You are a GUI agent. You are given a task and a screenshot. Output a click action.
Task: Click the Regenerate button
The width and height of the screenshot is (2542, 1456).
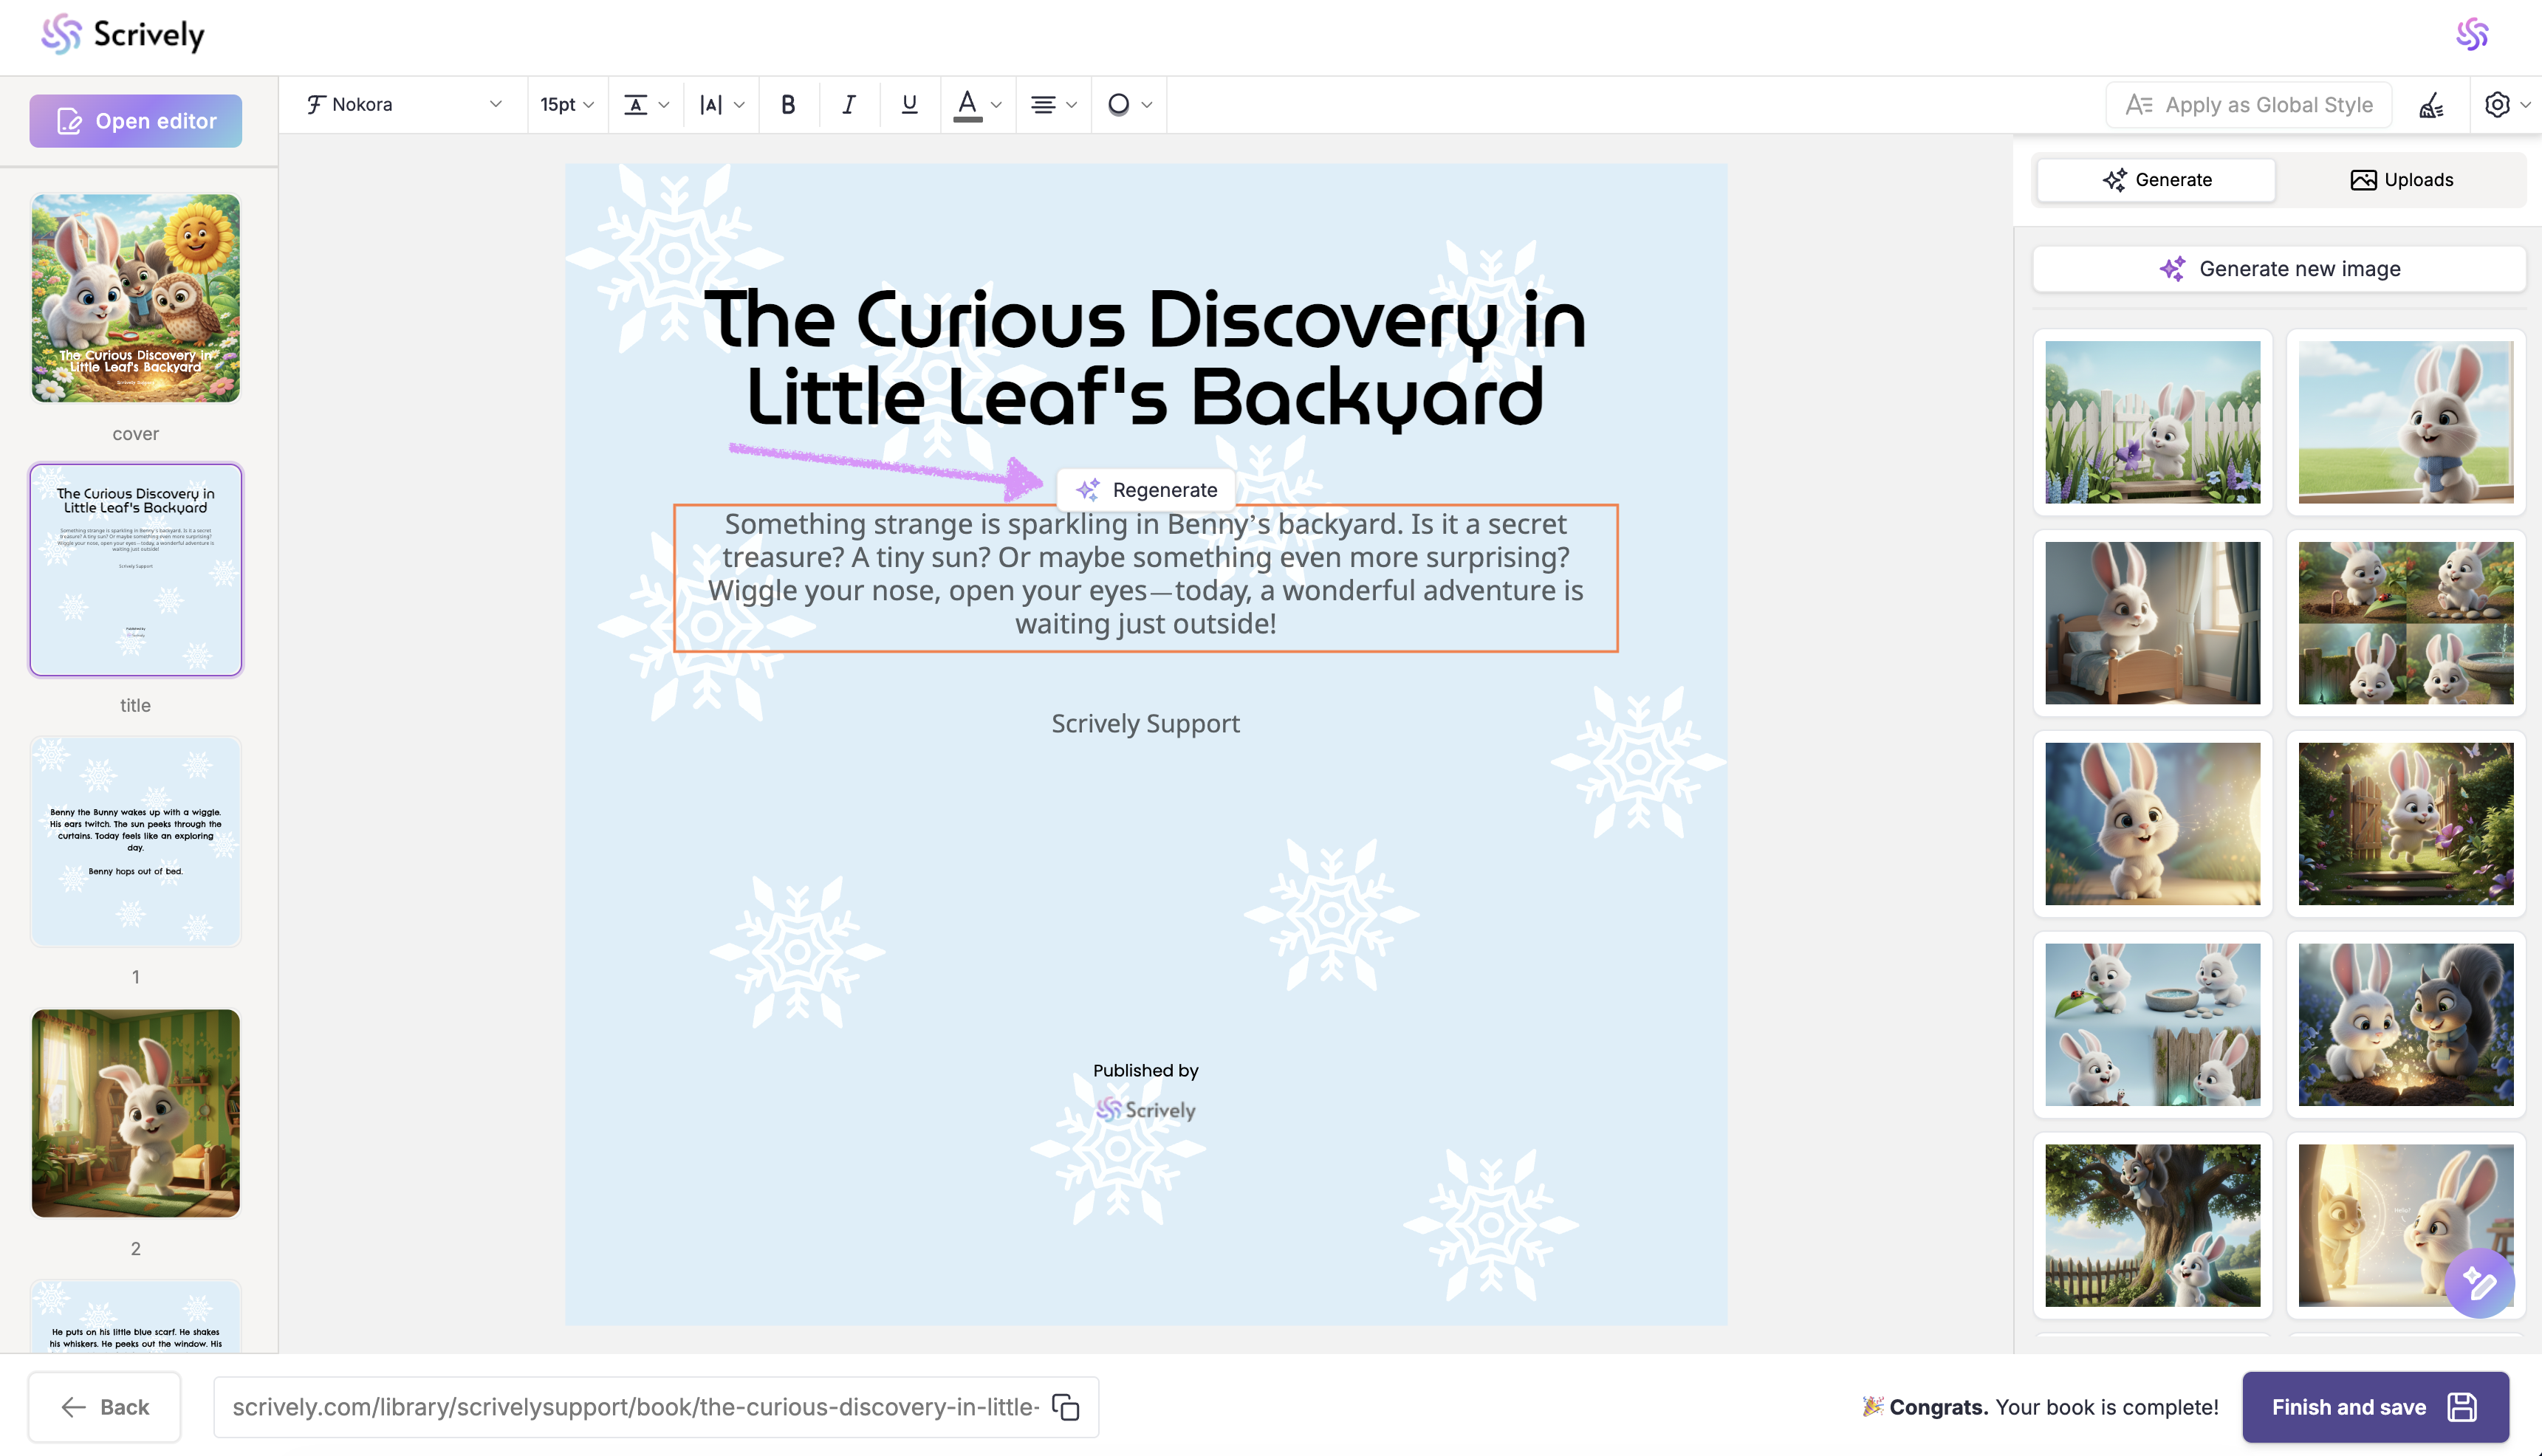(1146, 490)
